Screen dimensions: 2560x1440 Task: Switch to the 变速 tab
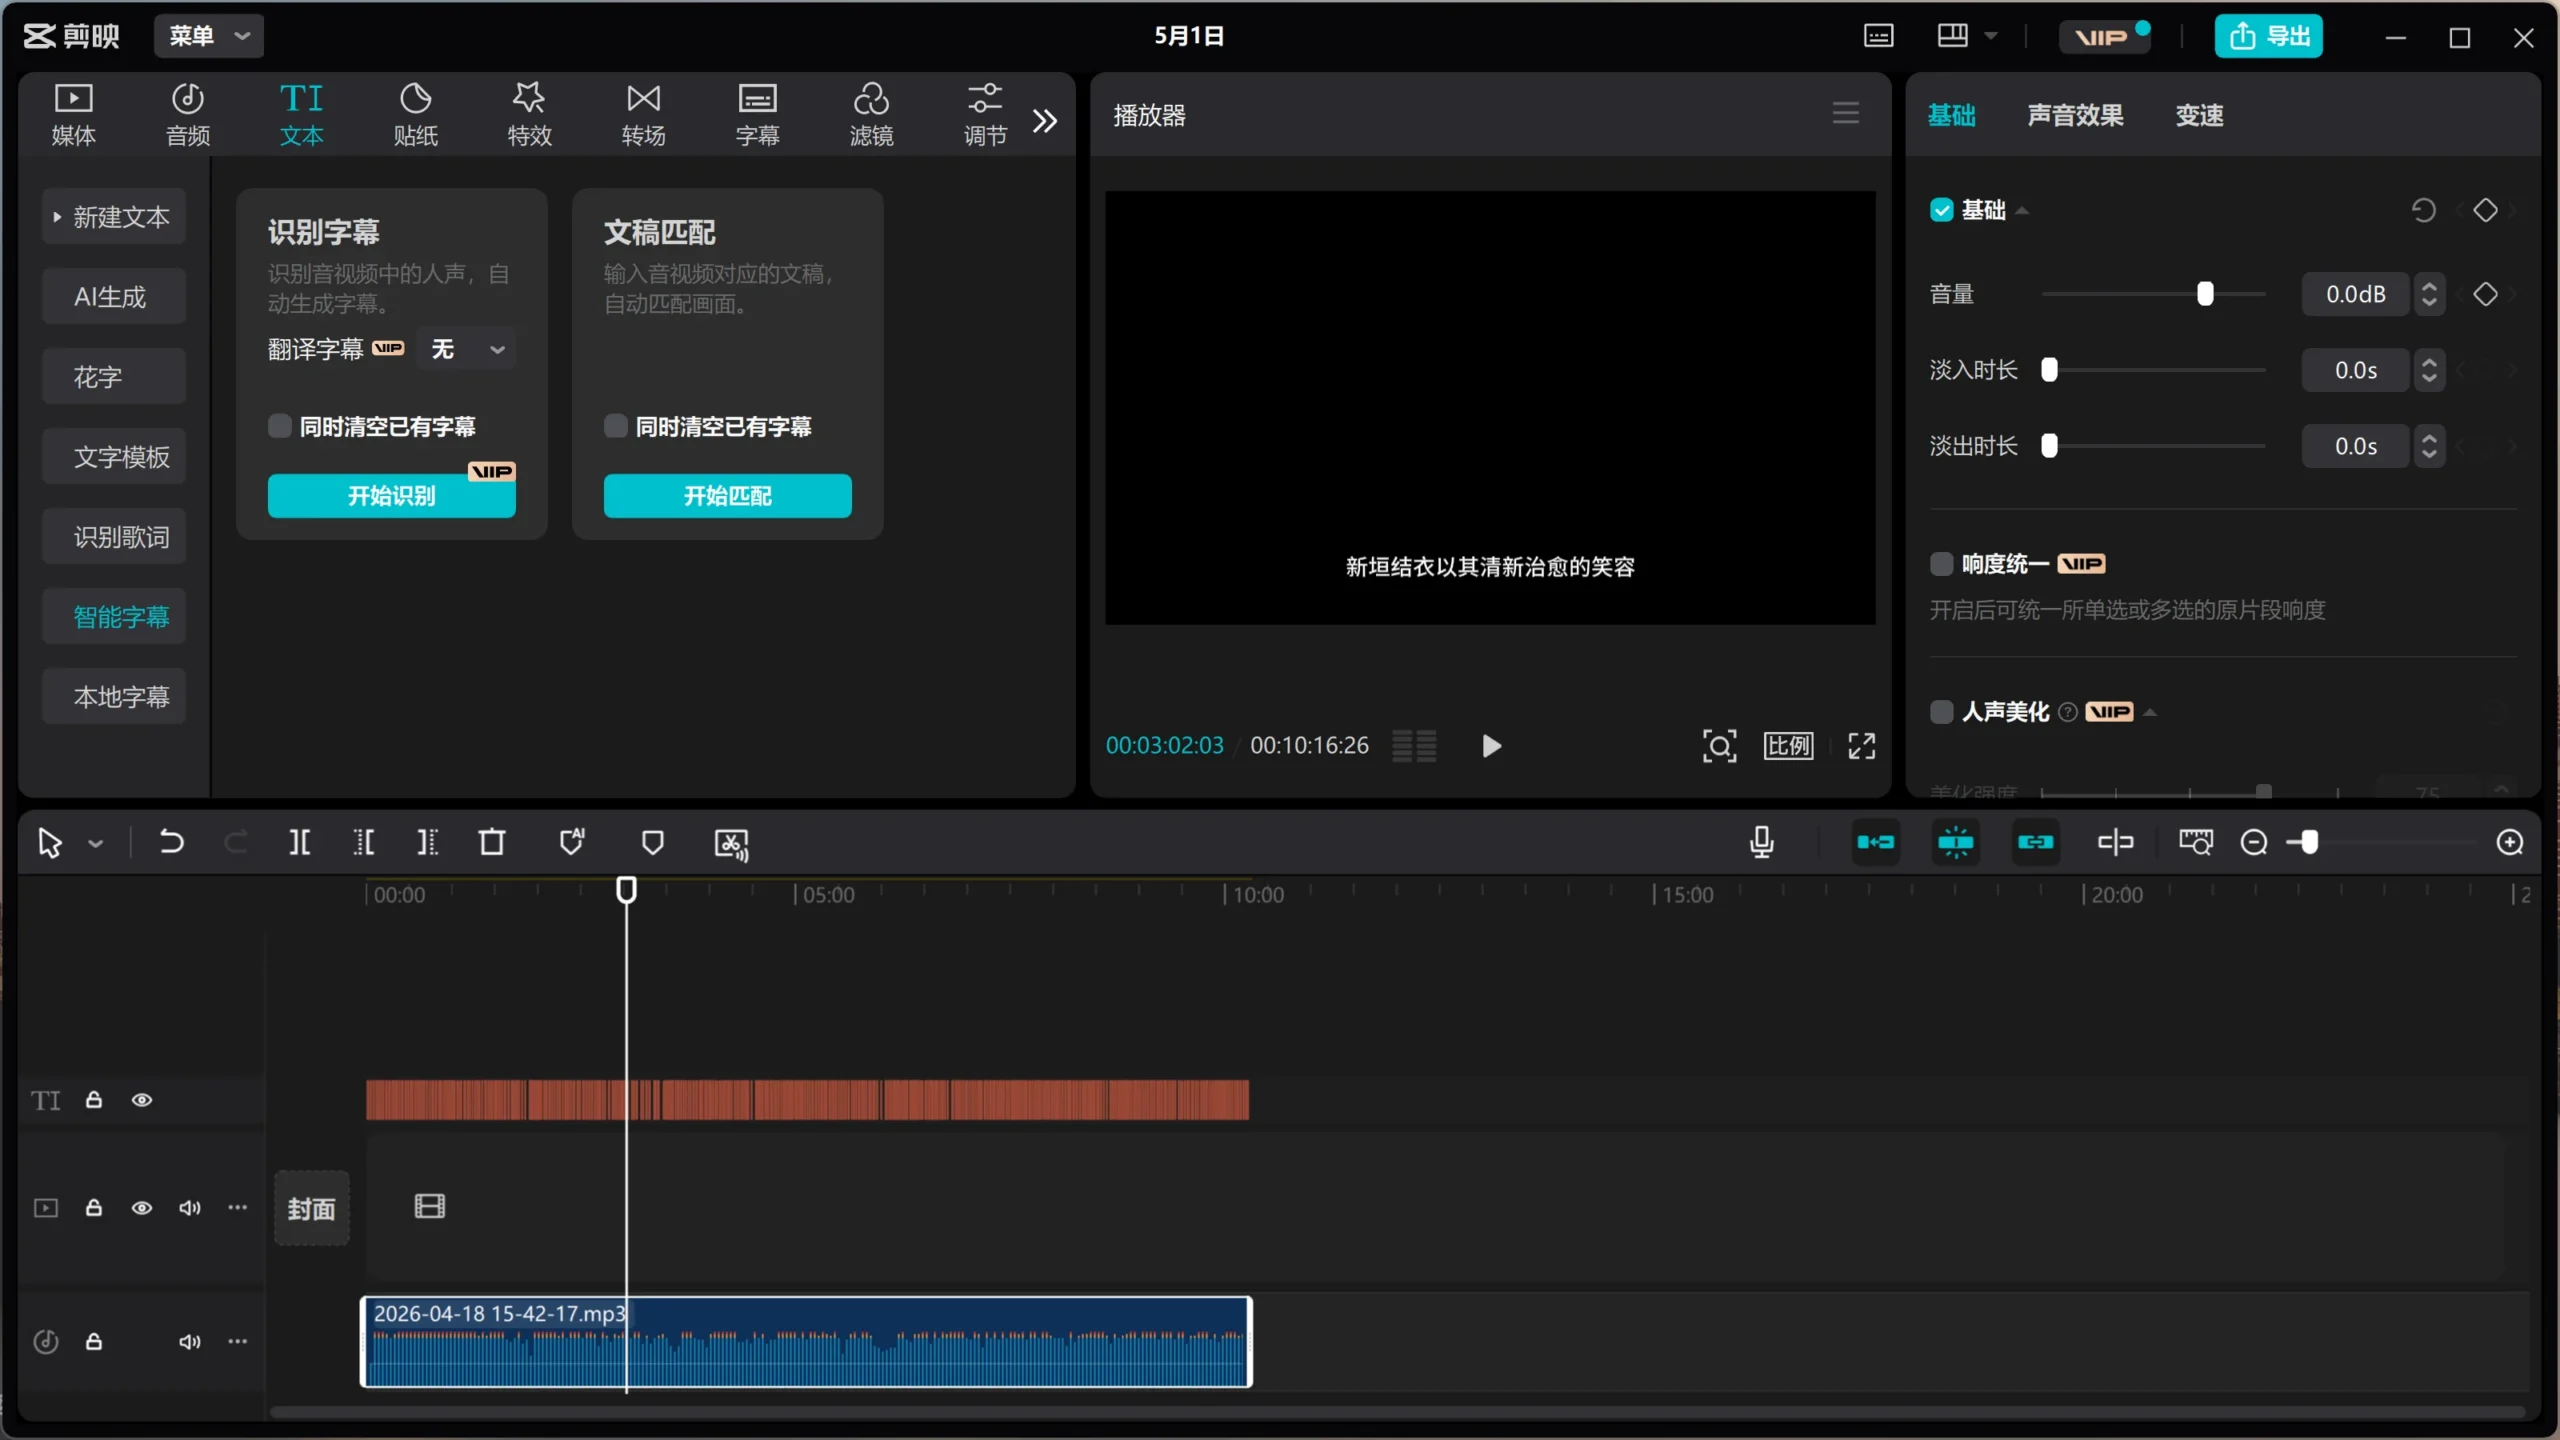(2200, 115)
